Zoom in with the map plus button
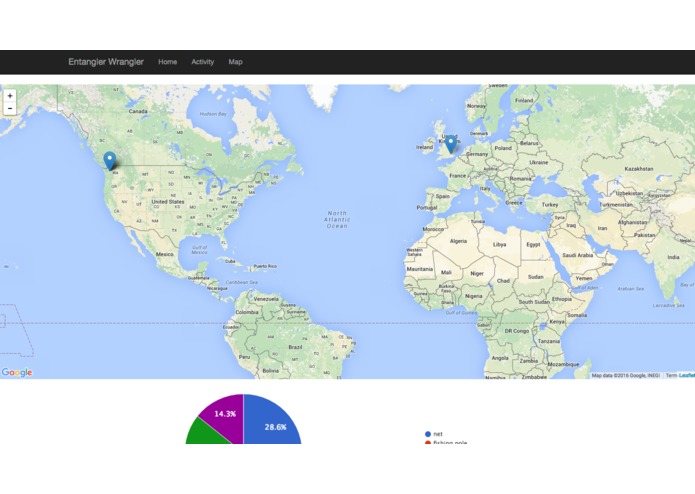695x494 pixels. tap(10, 96)
